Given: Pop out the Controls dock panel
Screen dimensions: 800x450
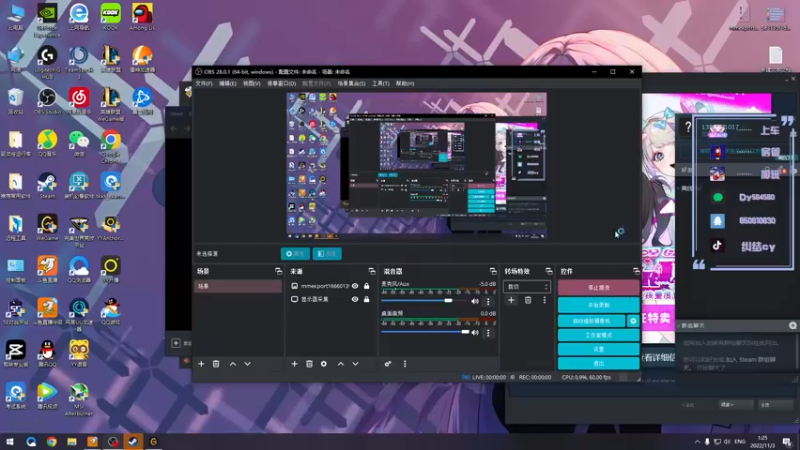Looking at the screenshot, I should (x=636, y=271).
